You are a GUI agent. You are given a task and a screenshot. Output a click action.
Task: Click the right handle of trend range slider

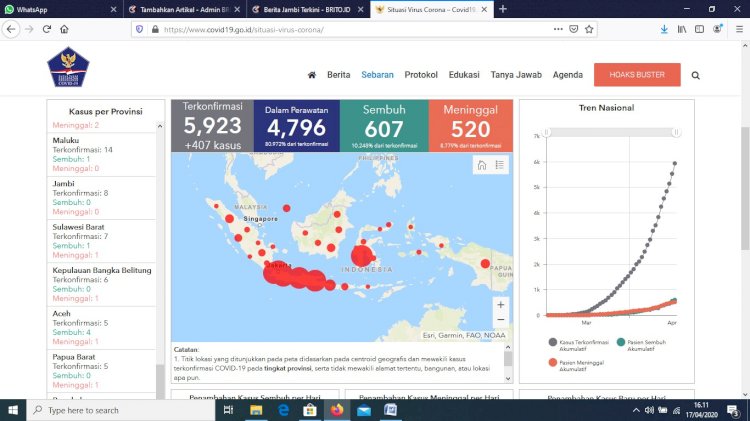point(676,132)
